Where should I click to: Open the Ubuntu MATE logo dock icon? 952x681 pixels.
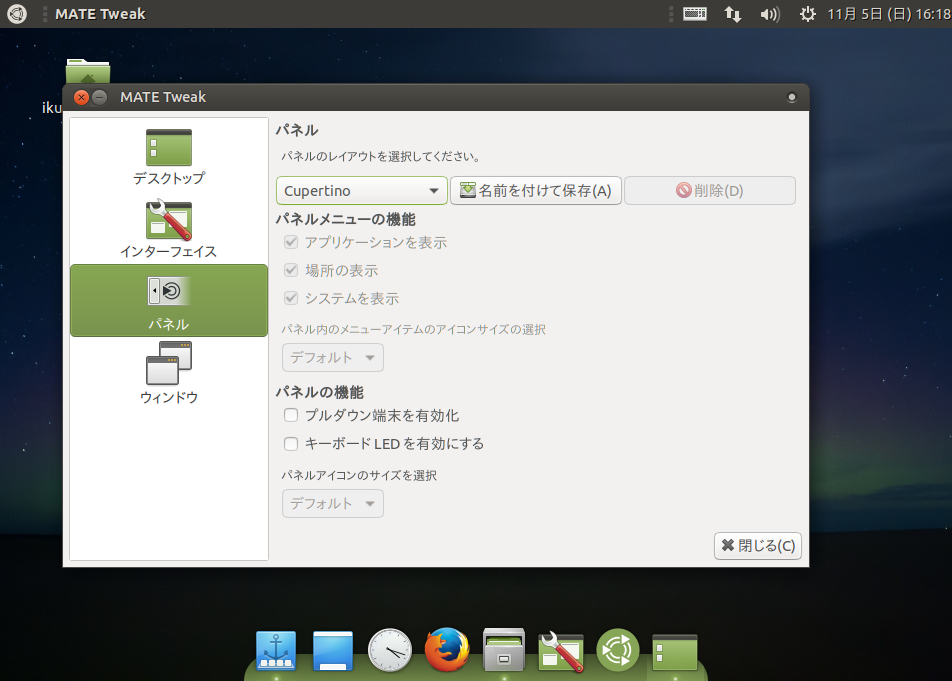(x=618, y=650)
